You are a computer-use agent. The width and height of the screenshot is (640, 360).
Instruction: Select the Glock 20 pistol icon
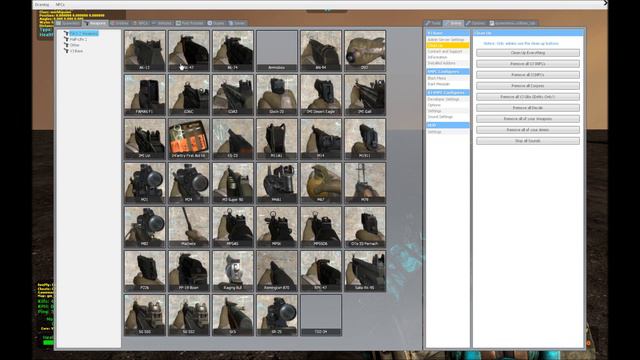[277, 95]
